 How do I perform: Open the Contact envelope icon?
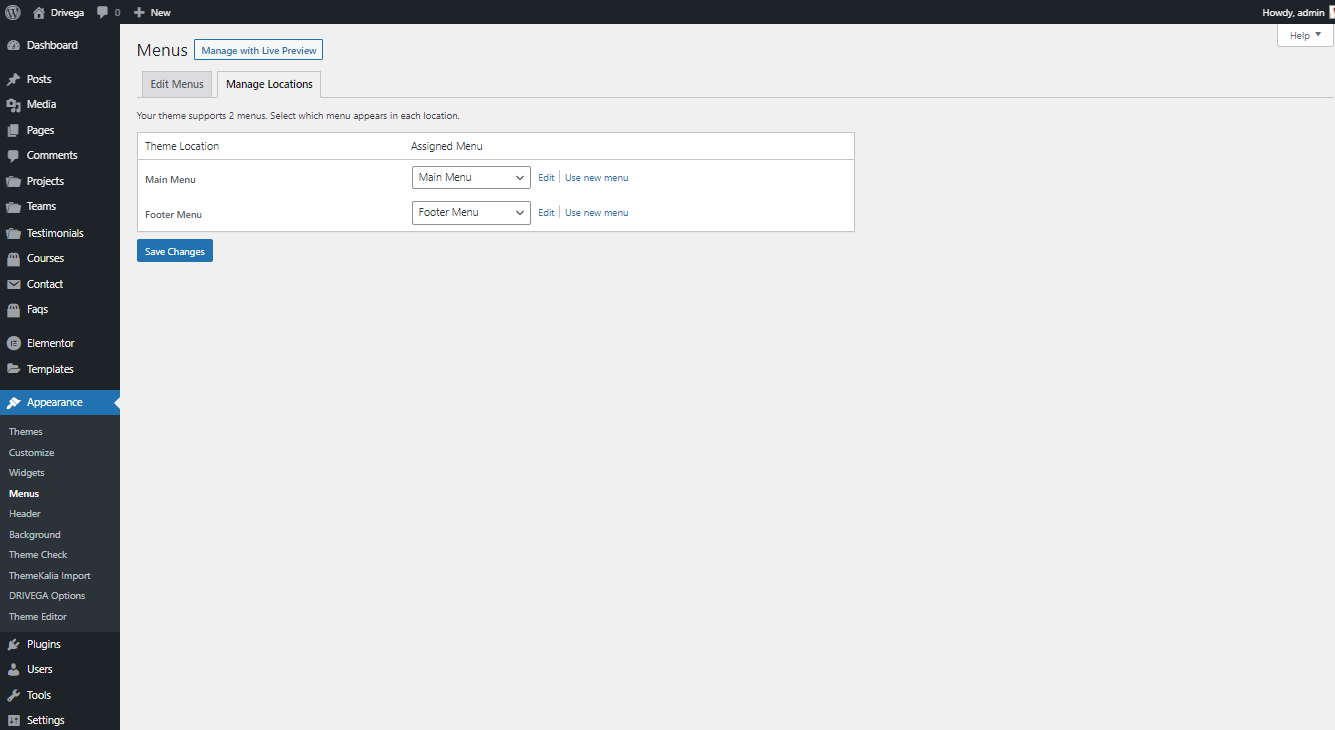pyautogui.click(x=13, y=284)
